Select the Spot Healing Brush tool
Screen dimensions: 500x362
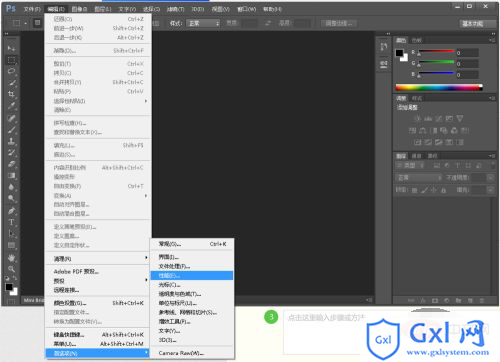[x=11, y=119]
